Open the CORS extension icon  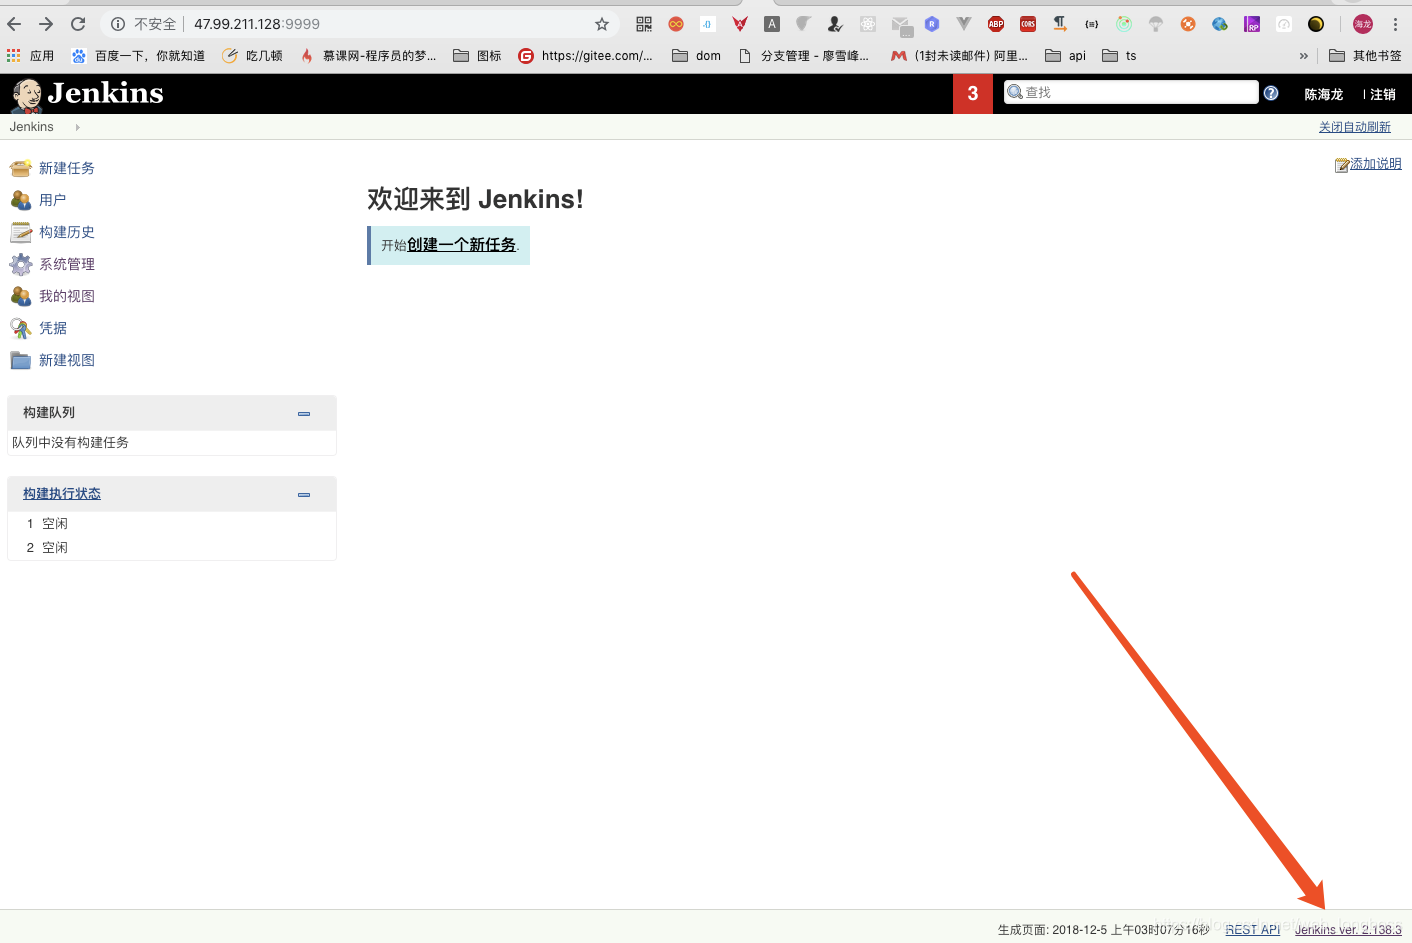(1028, 24)
